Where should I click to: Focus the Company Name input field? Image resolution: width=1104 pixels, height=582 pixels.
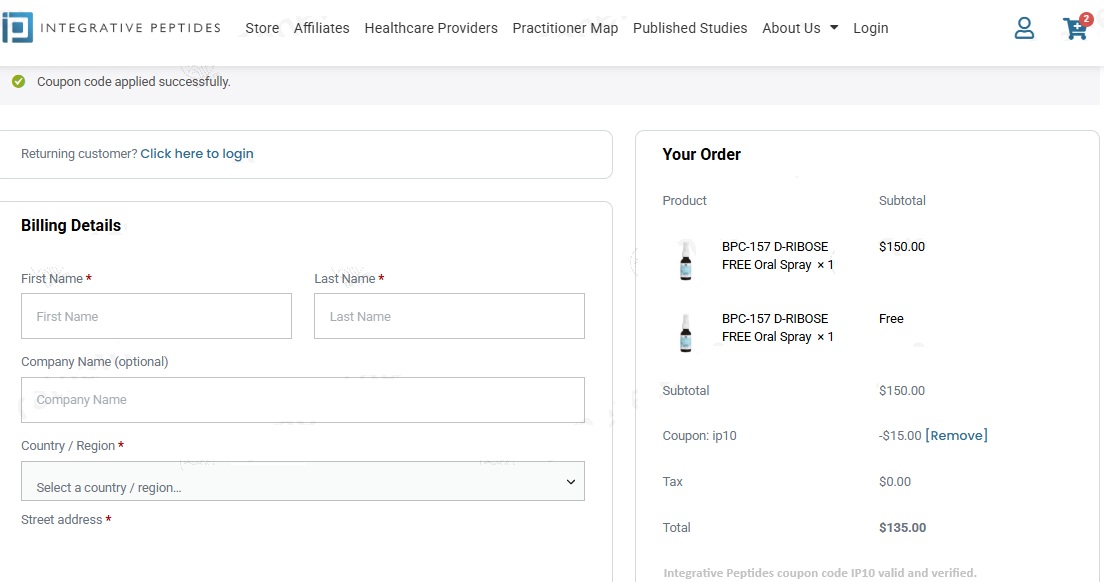pyautogui.click(x=303, y=400)
